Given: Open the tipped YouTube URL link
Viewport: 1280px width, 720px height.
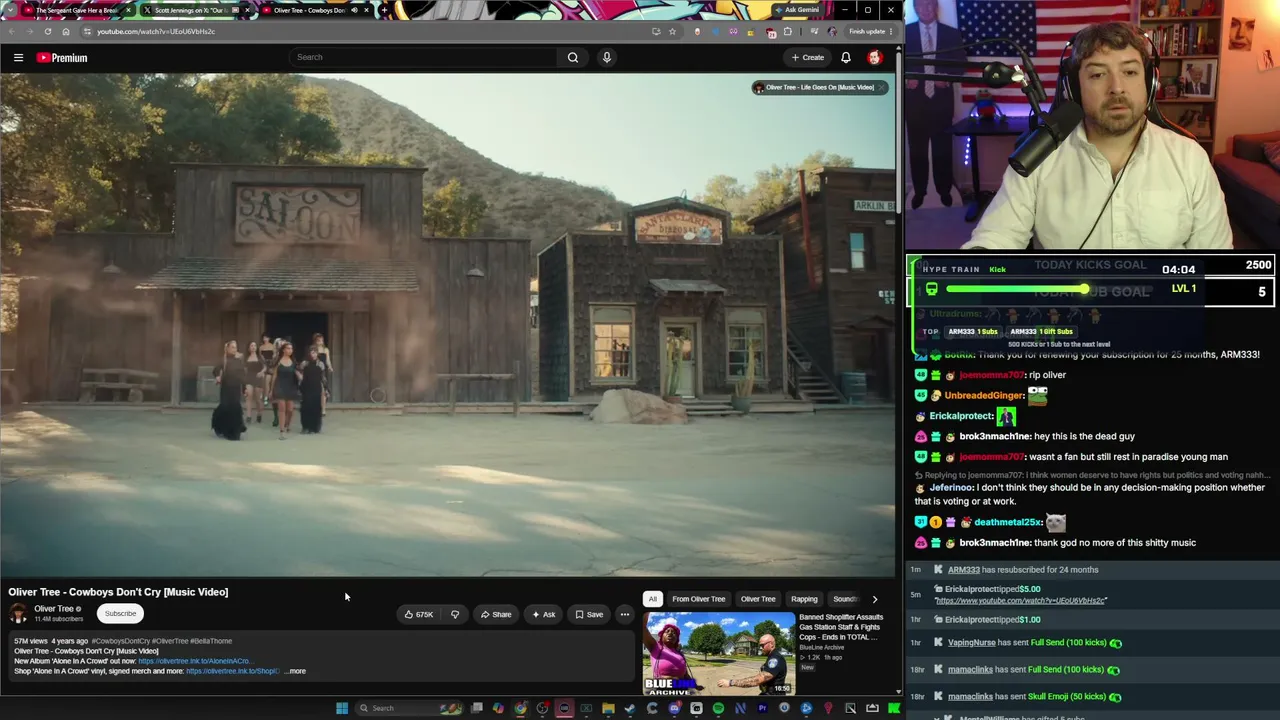Looking at the screenshot, I should 1020,601.
